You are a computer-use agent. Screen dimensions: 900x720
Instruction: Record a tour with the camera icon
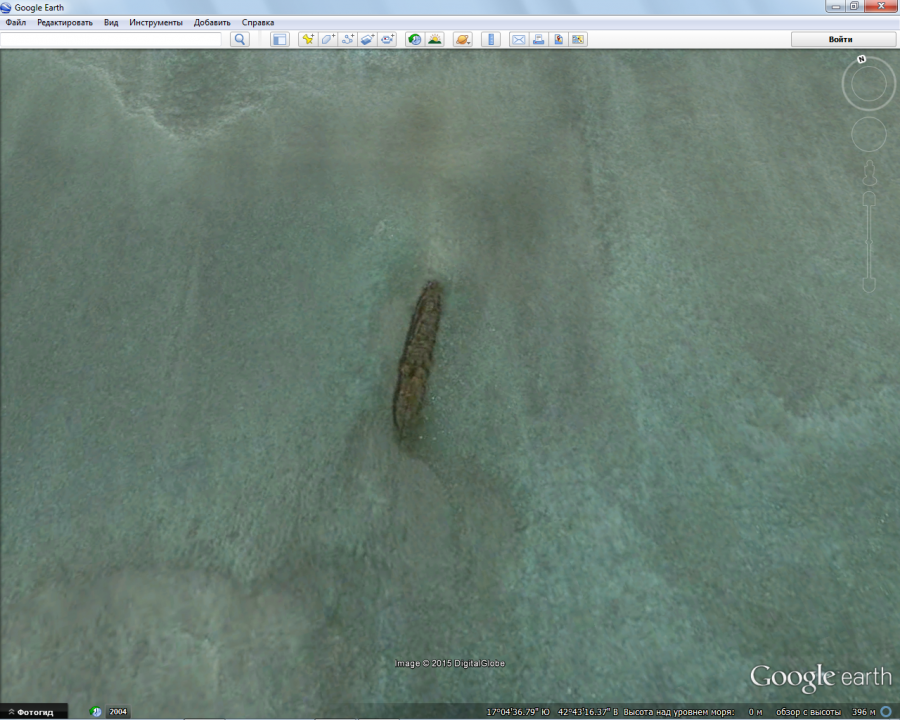[387, 39]
